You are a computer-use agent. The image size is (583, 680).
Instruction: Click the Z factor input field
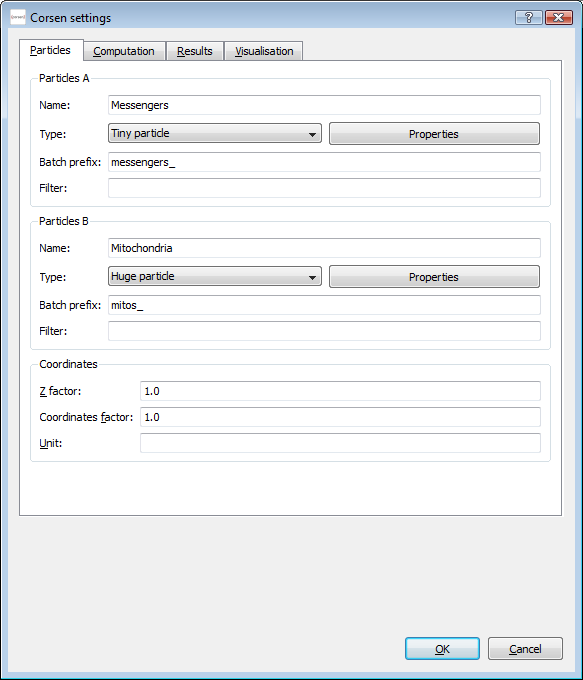[x=340, y=391]
